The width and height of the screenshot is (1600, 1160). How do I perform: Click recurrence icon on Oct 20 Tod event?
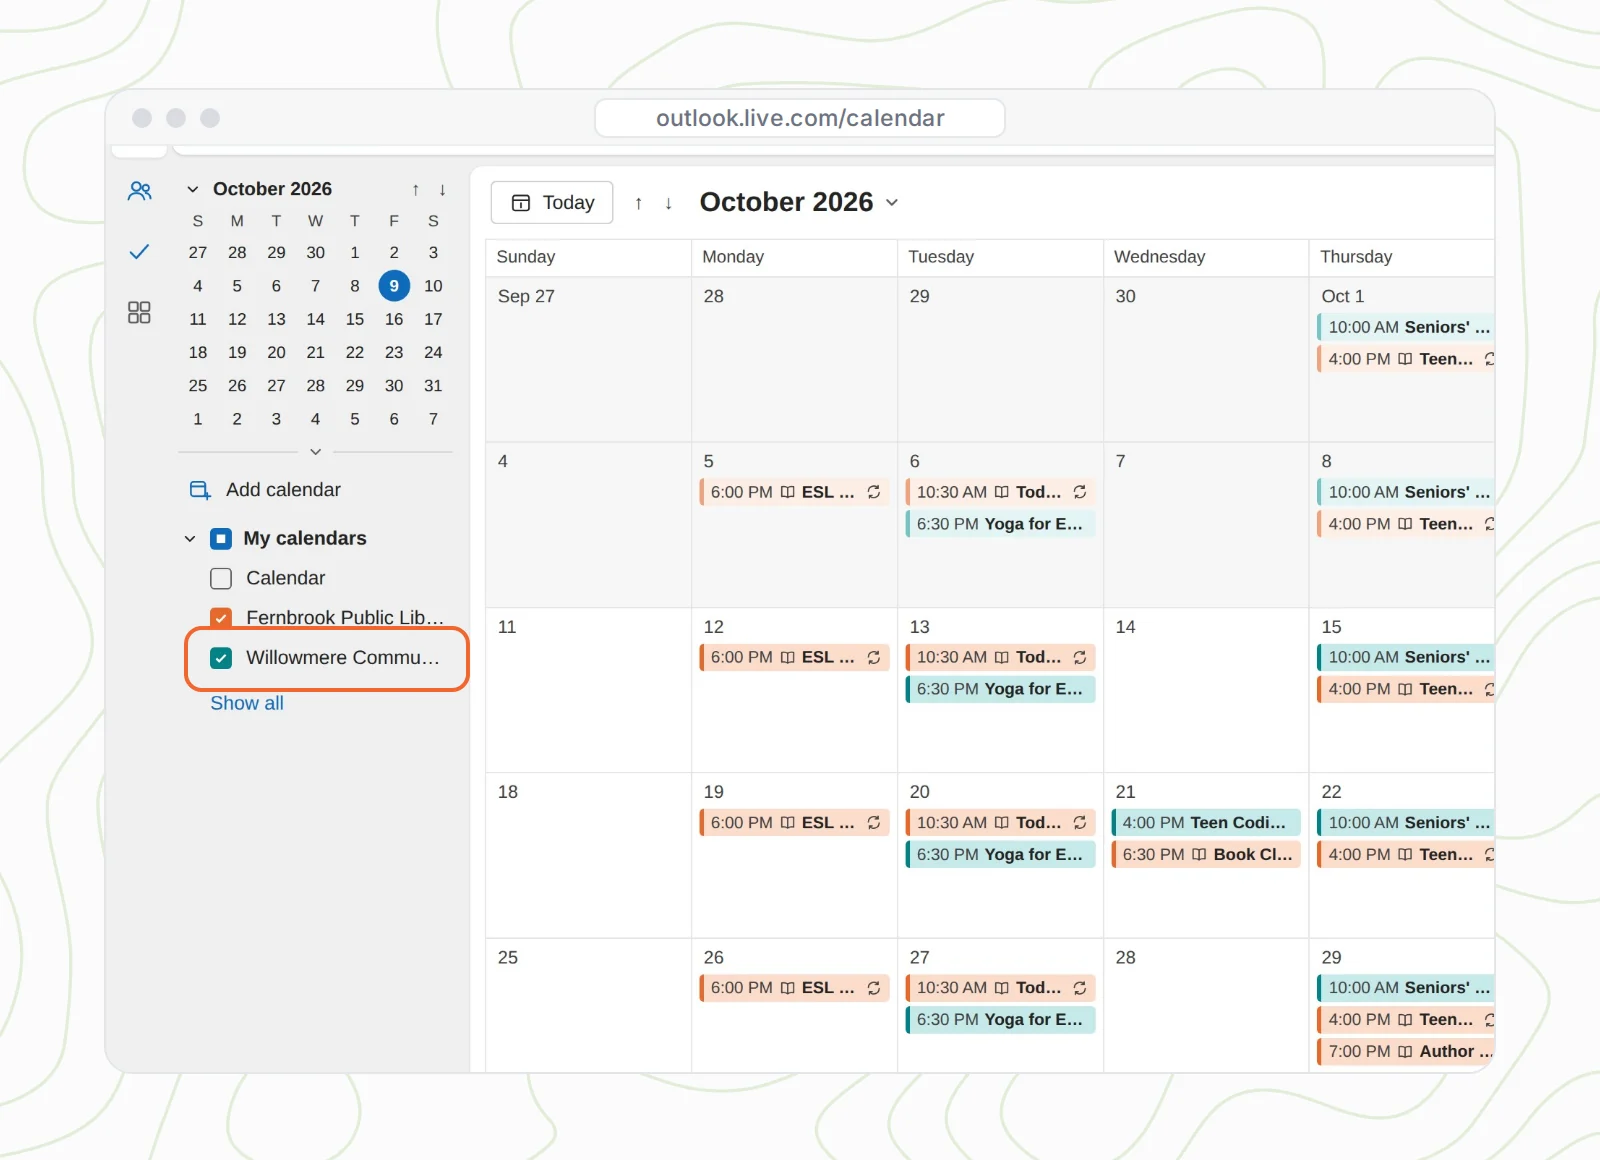pyautogui.click(x=1080, y=822)
